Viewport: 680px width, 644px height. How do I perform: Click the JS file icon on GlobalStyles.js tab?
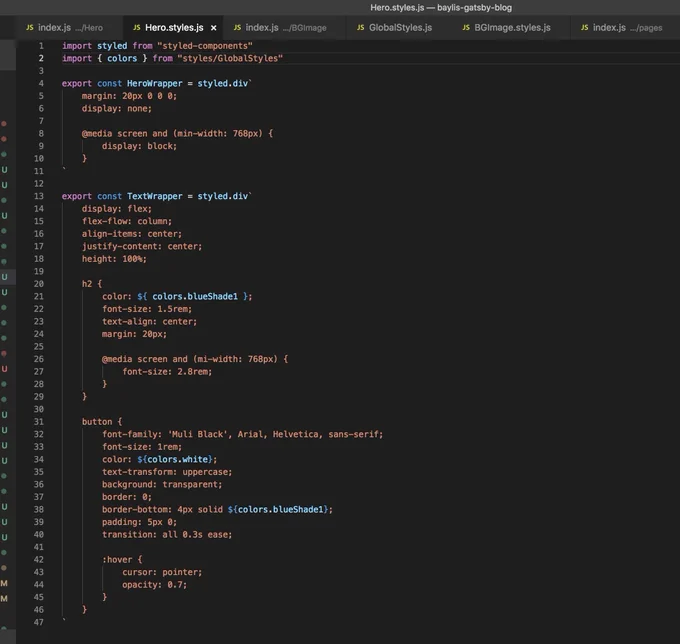pos(360,28)
